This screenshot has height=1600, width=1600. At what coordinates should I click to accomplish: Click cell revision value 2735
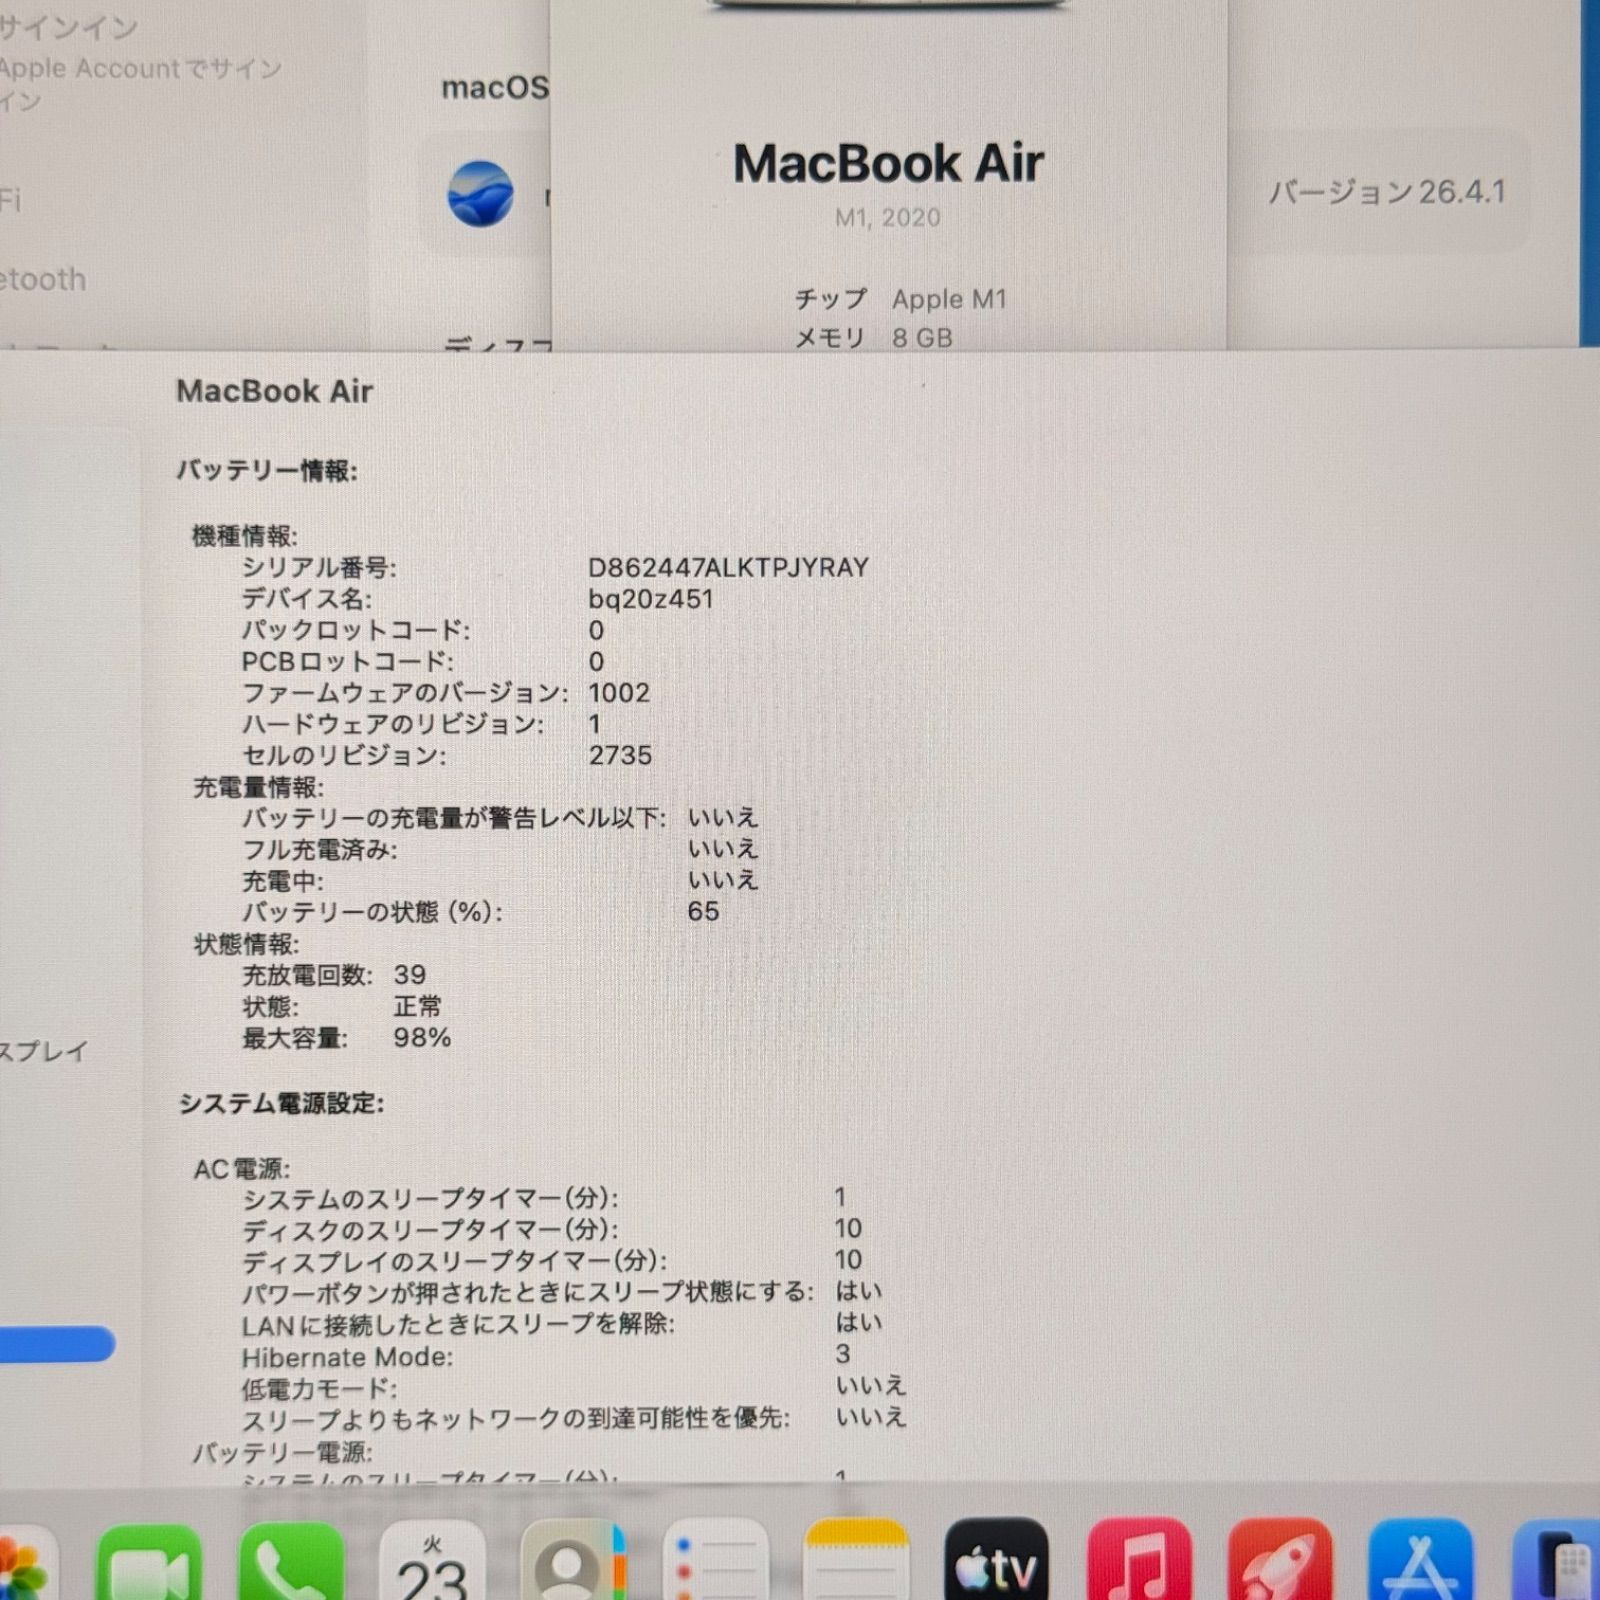pyautogui.click(x=620, y=755)
